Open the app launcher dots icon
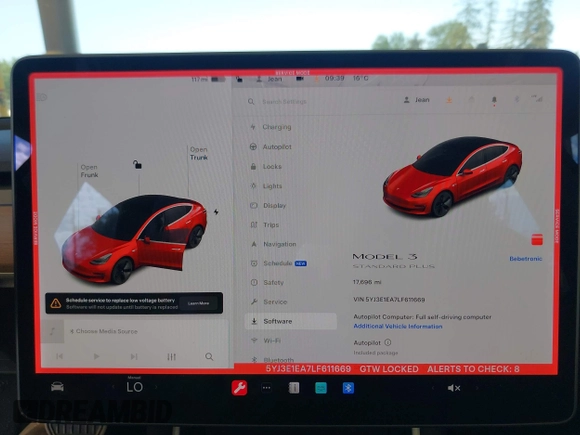The height and width of the screenshot is (435, 580). [x=266, y=388]
